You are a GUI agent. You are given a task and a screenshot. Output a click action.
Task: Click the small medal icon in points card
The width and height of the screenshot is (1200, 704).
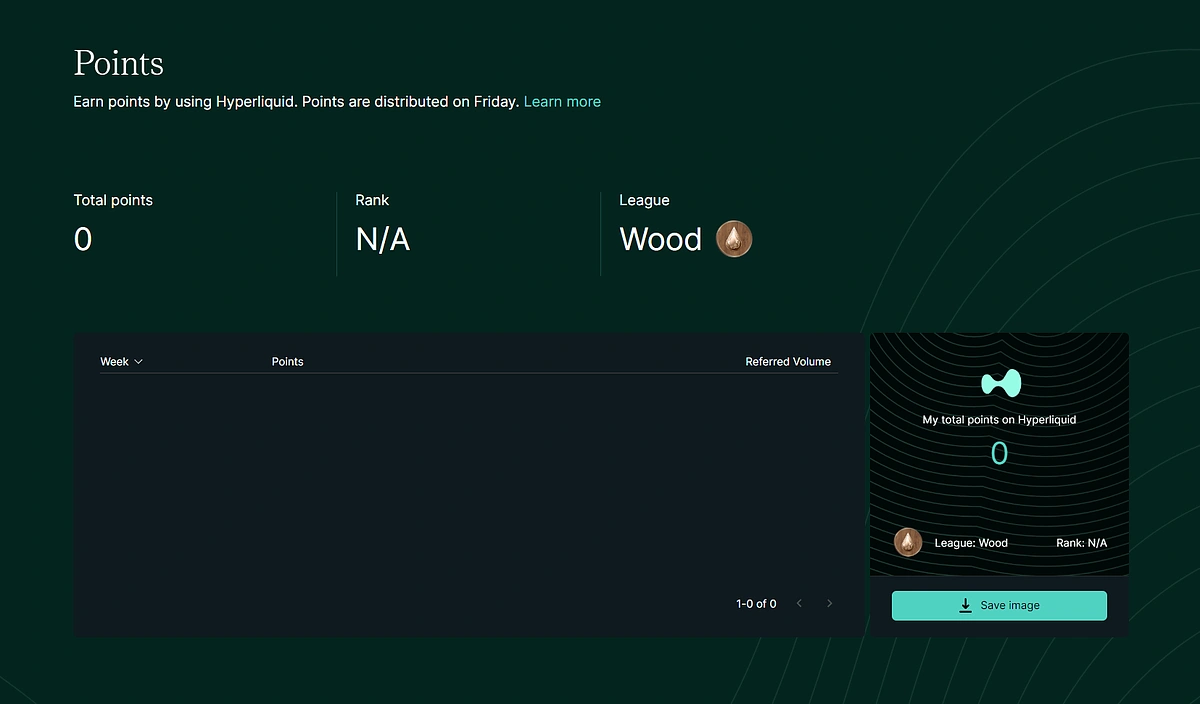pos(908,542)
